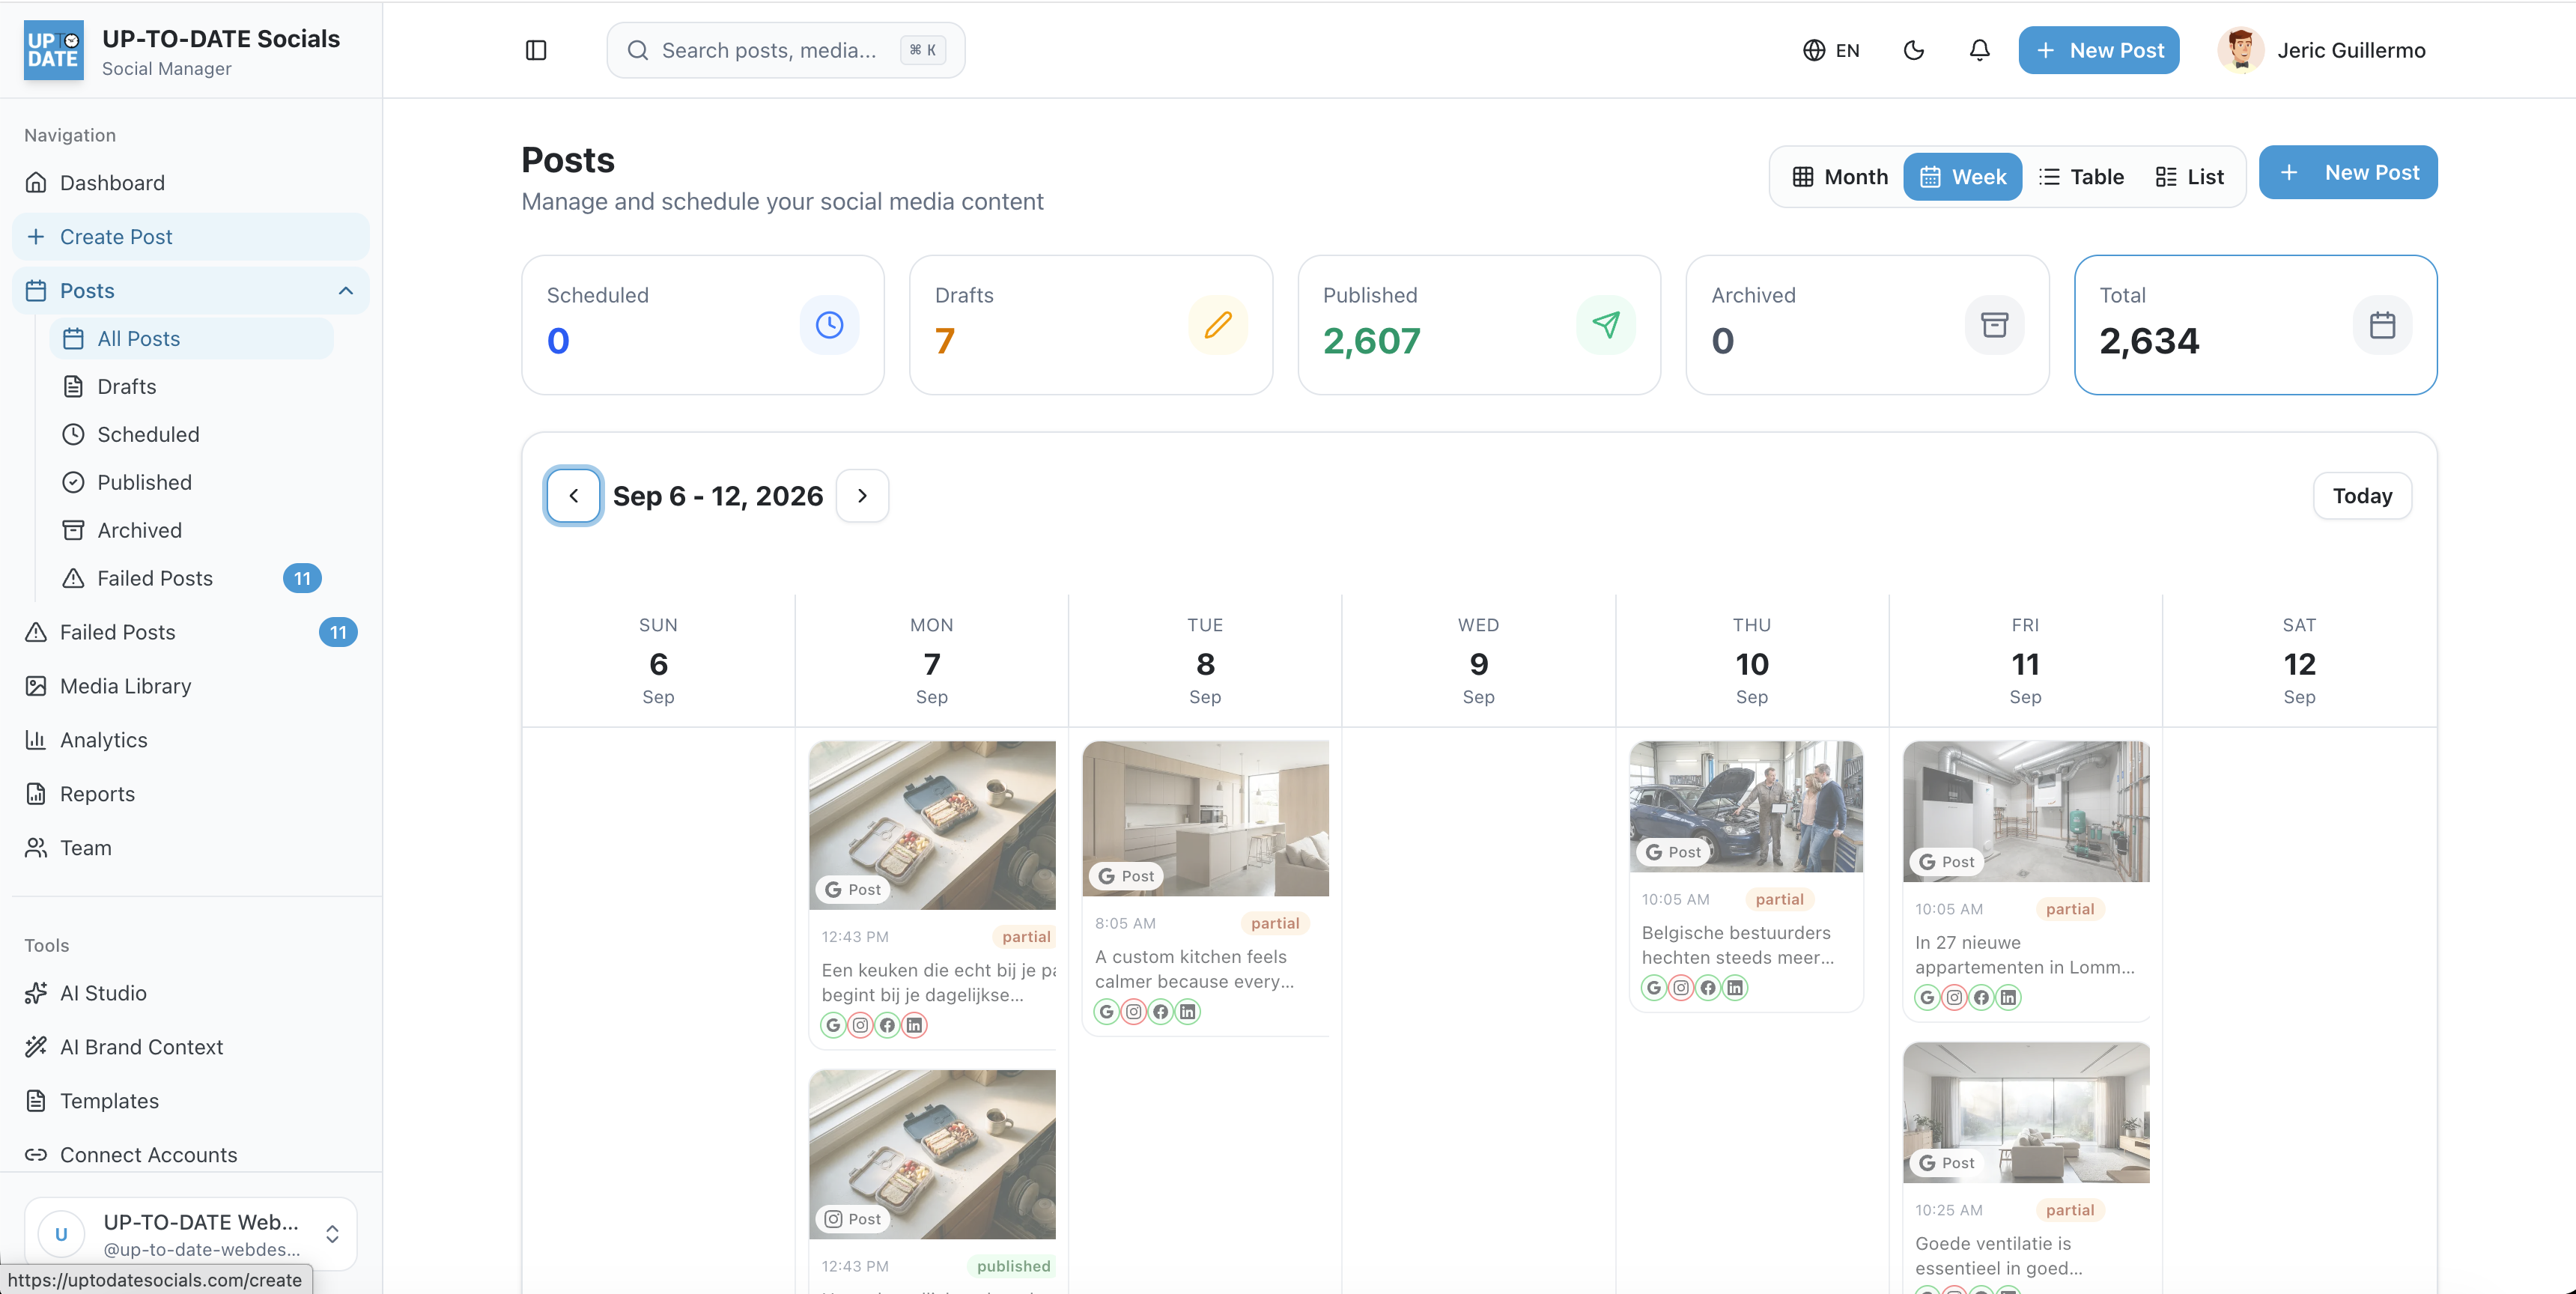Open nested Failed Posts under Posts
The height and width of the screenshot is (1294, 2576).
click(x=191, y=579)
